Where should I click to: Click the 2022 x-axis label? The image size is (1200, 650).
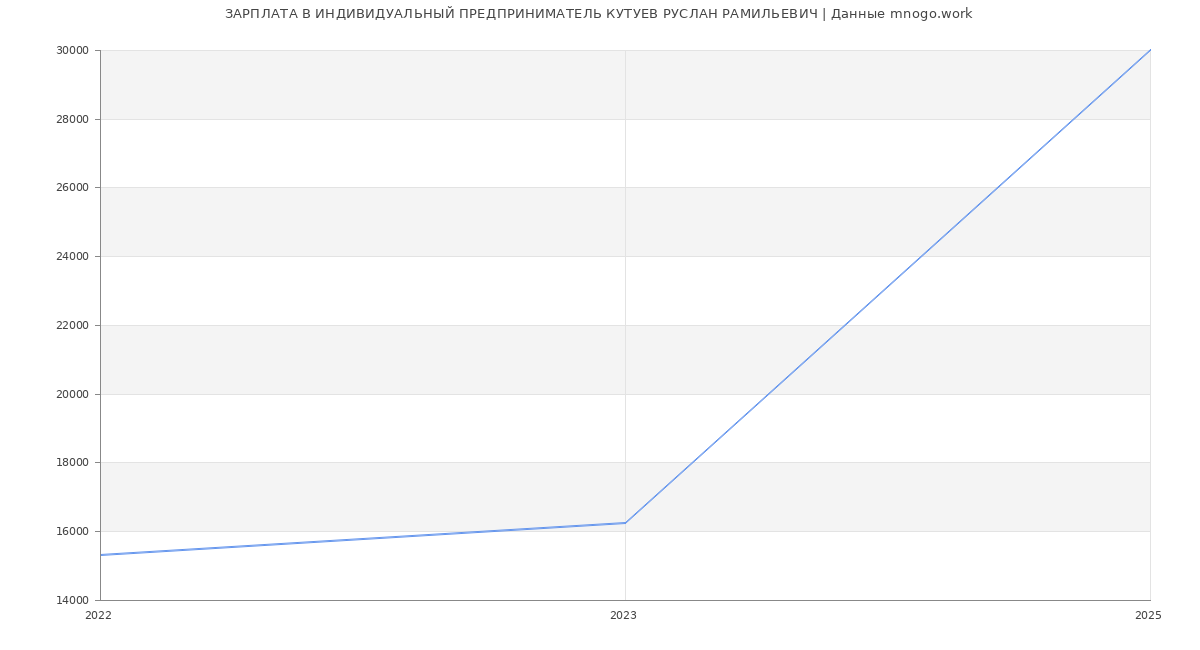click(x=99, y=616)
